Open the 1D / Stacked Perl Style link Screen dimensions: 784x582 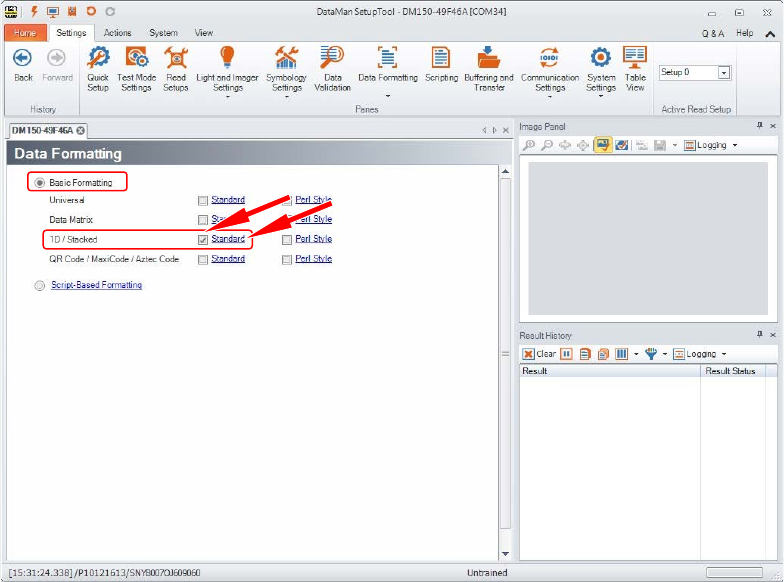pyautogui.click(x=314, y=238)
